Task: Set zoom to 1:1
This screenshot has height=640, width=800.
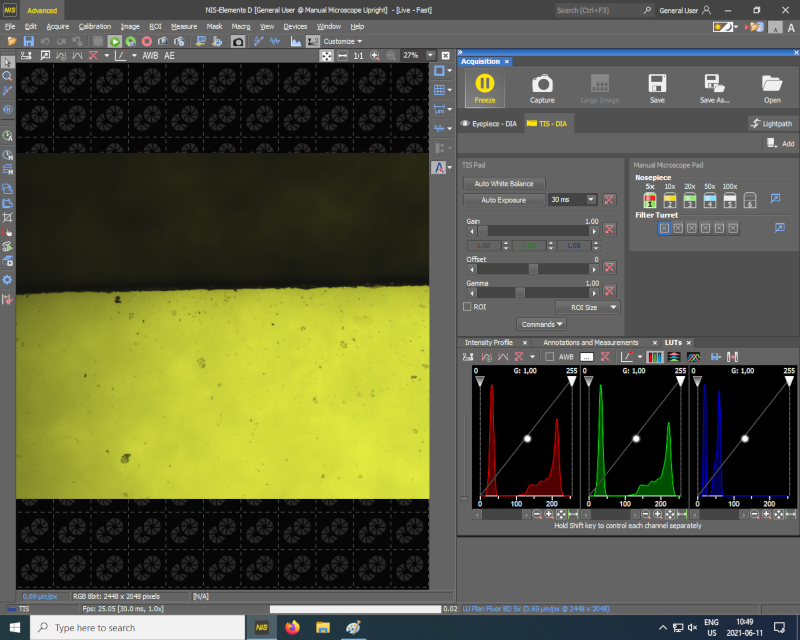Action: (x=359, y=56)
